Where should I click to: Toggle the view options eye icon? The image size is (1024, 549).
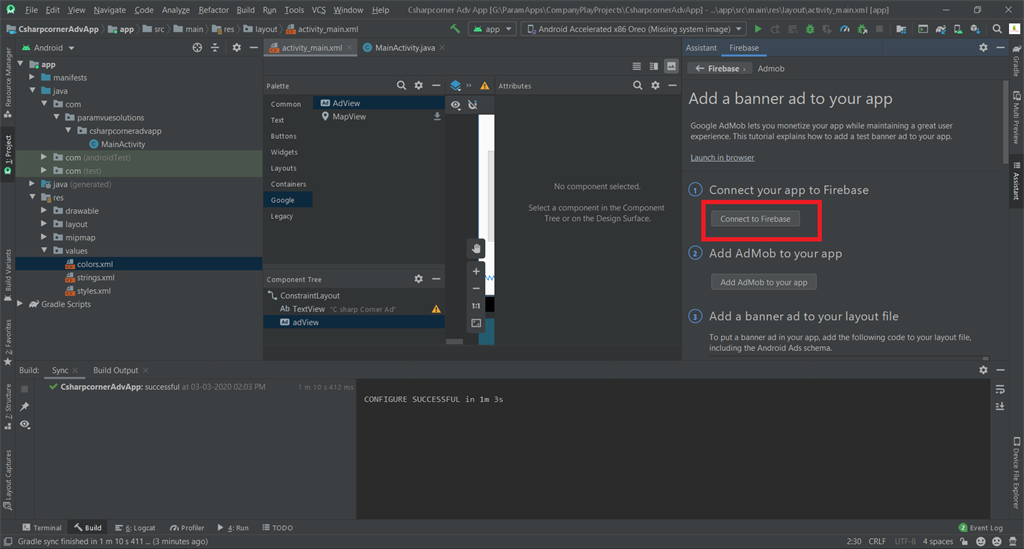point(455,104)
